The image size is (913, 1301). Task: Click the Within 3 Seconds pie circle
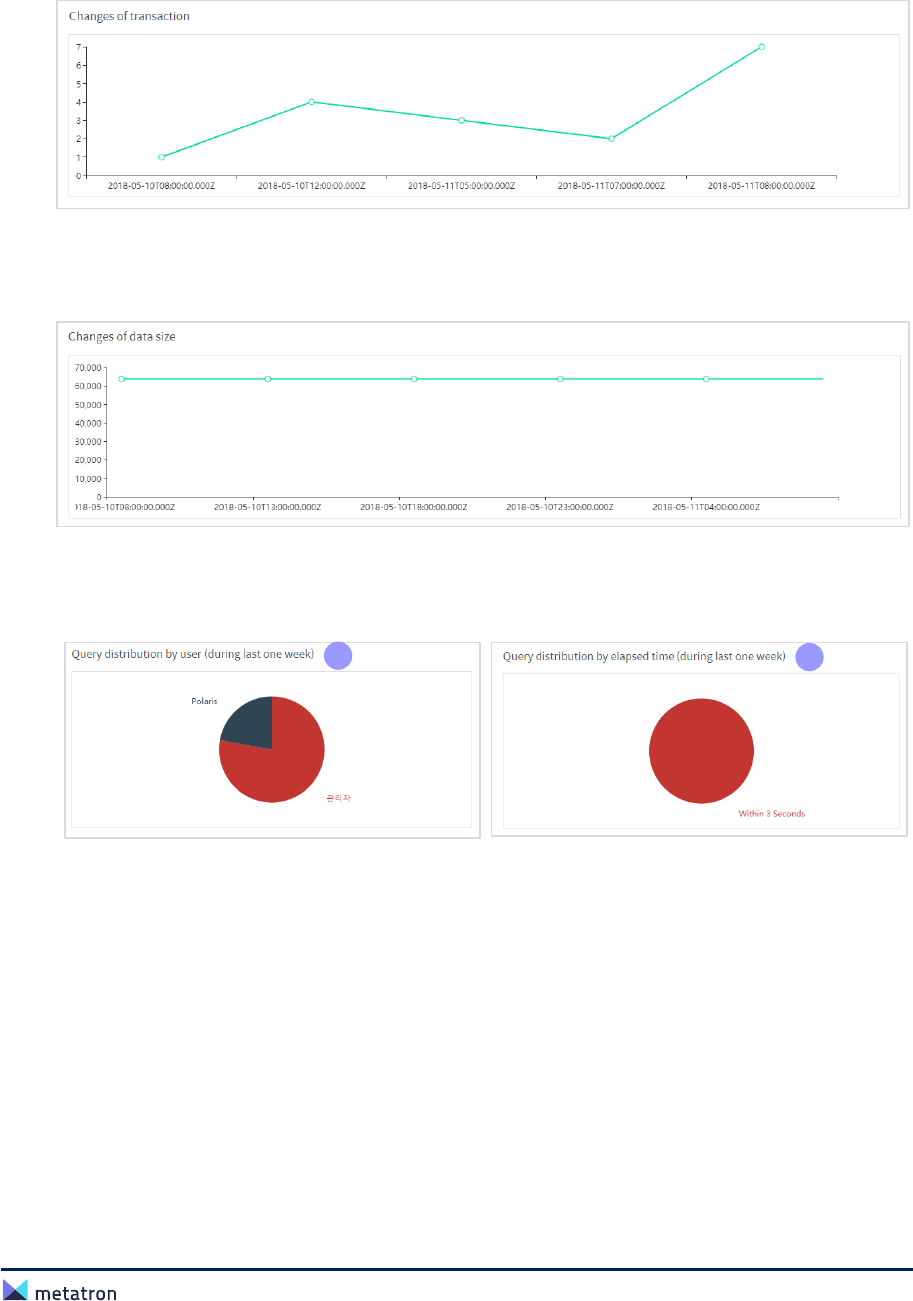tap(701, 751)
